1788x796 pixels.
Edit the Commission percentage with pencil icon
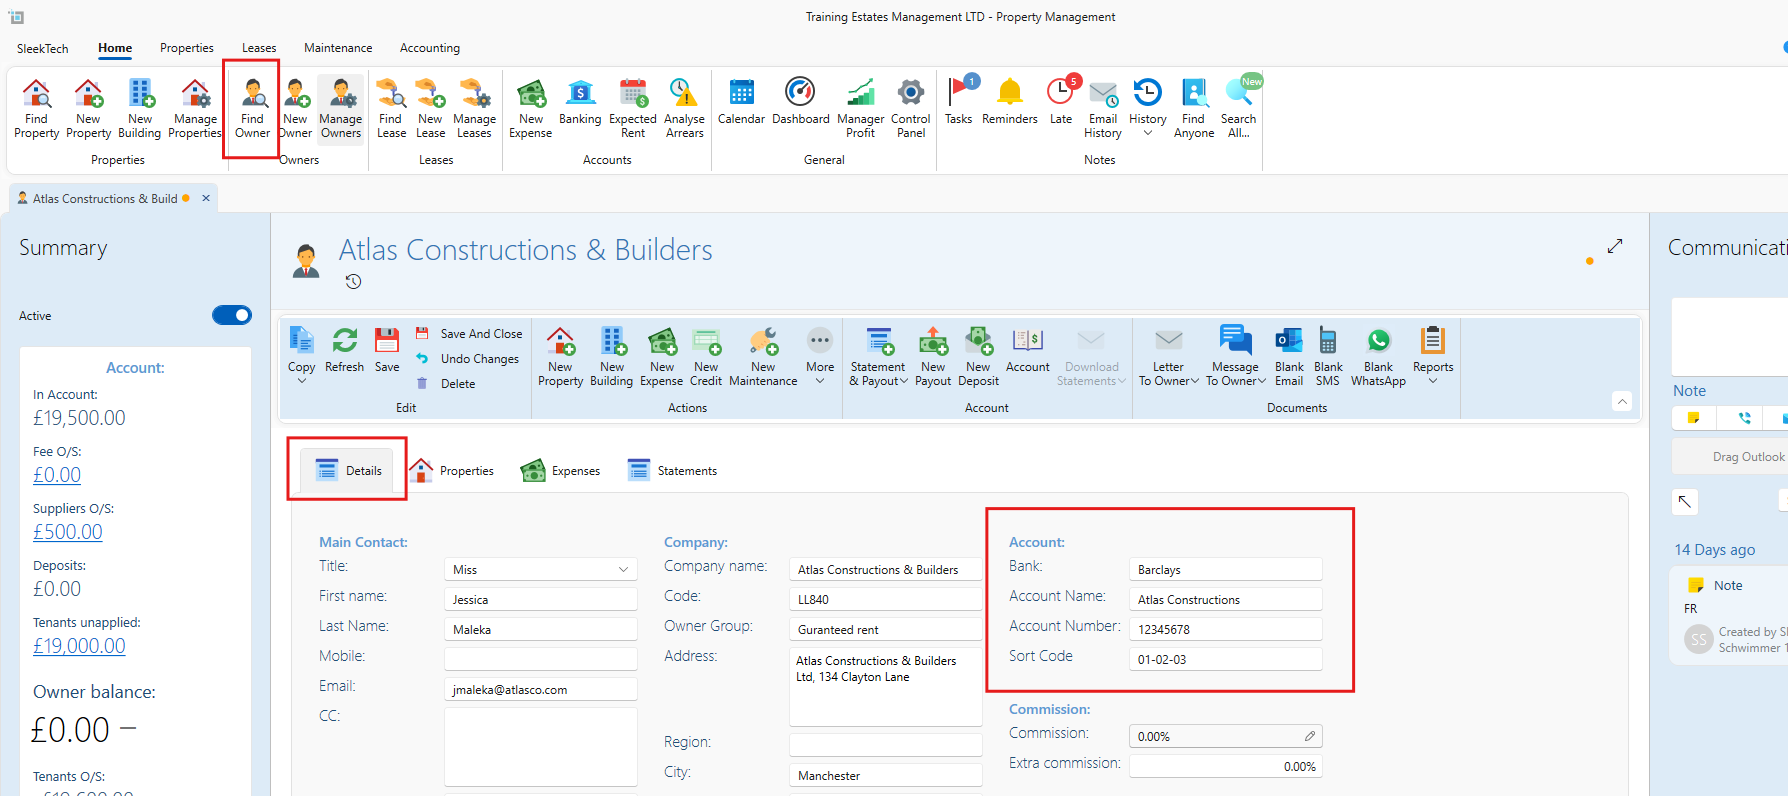(x=1309, y=736)
